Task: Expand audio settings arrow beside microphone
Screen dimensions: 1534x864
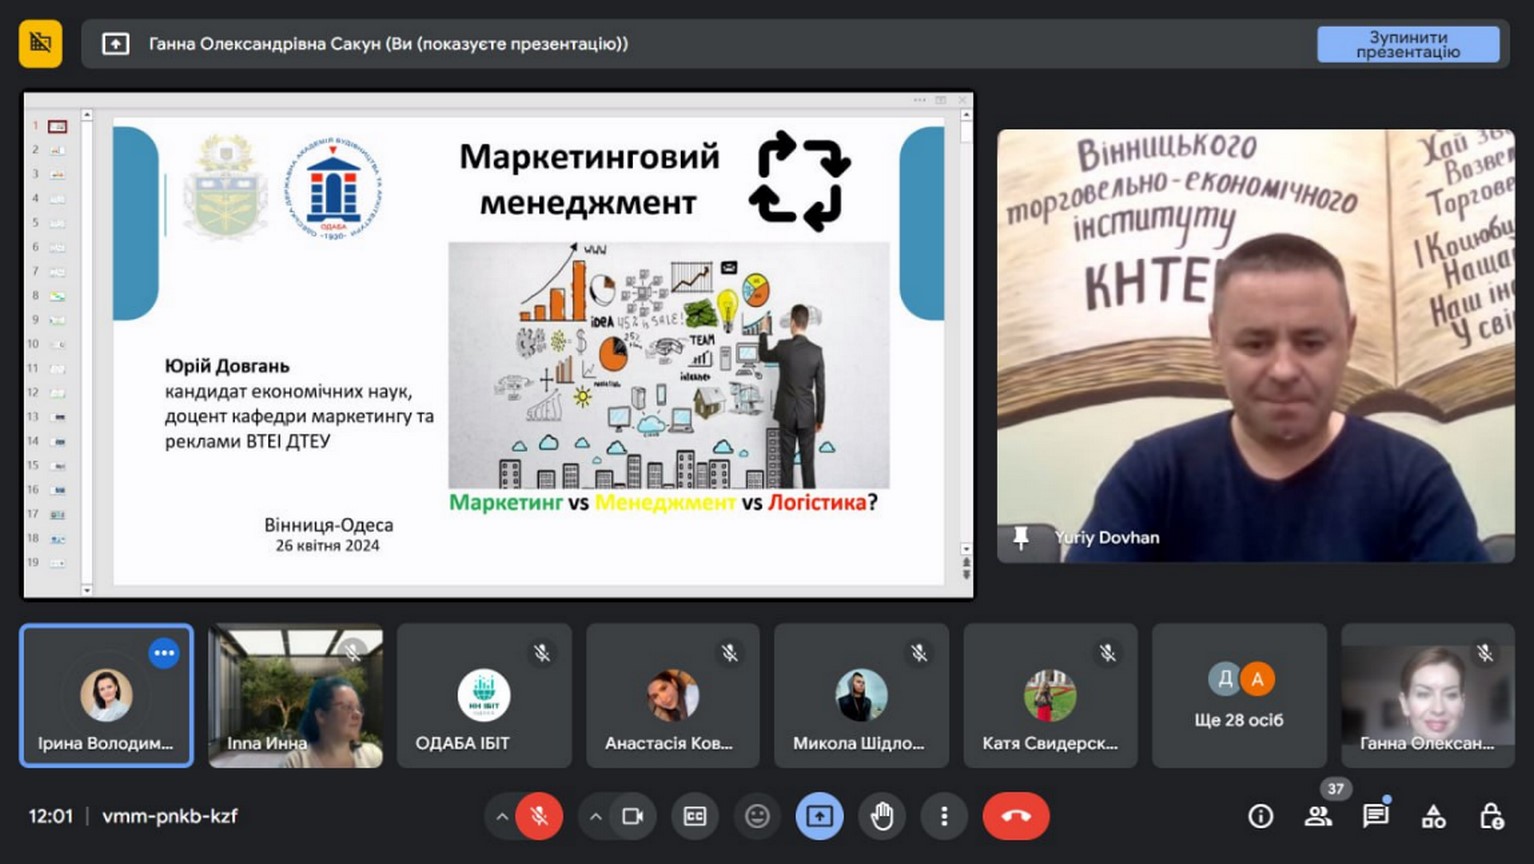Action: coord(501,816)
